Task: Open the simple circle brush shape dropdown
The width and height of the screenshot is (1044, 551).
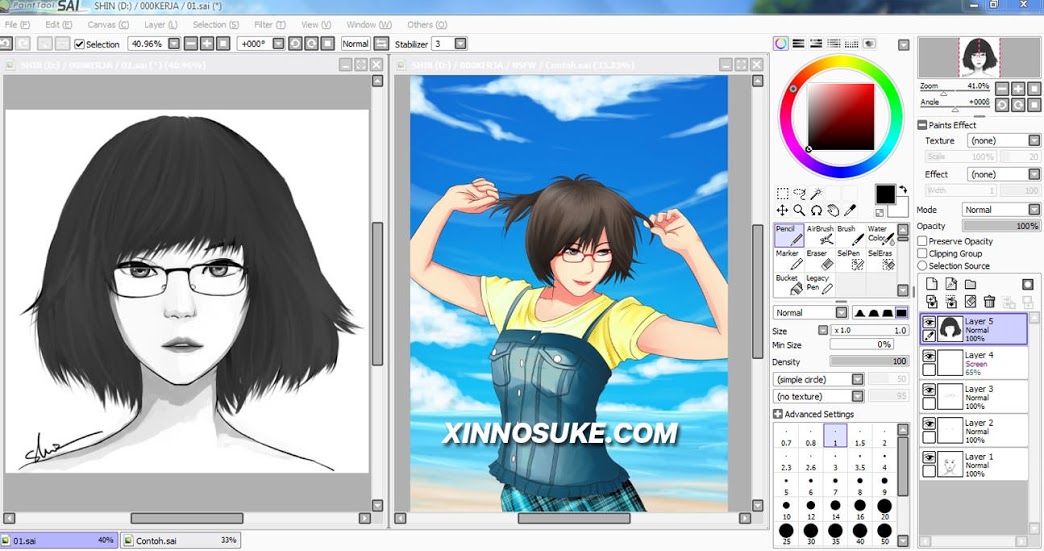Action: click(858, 379)
